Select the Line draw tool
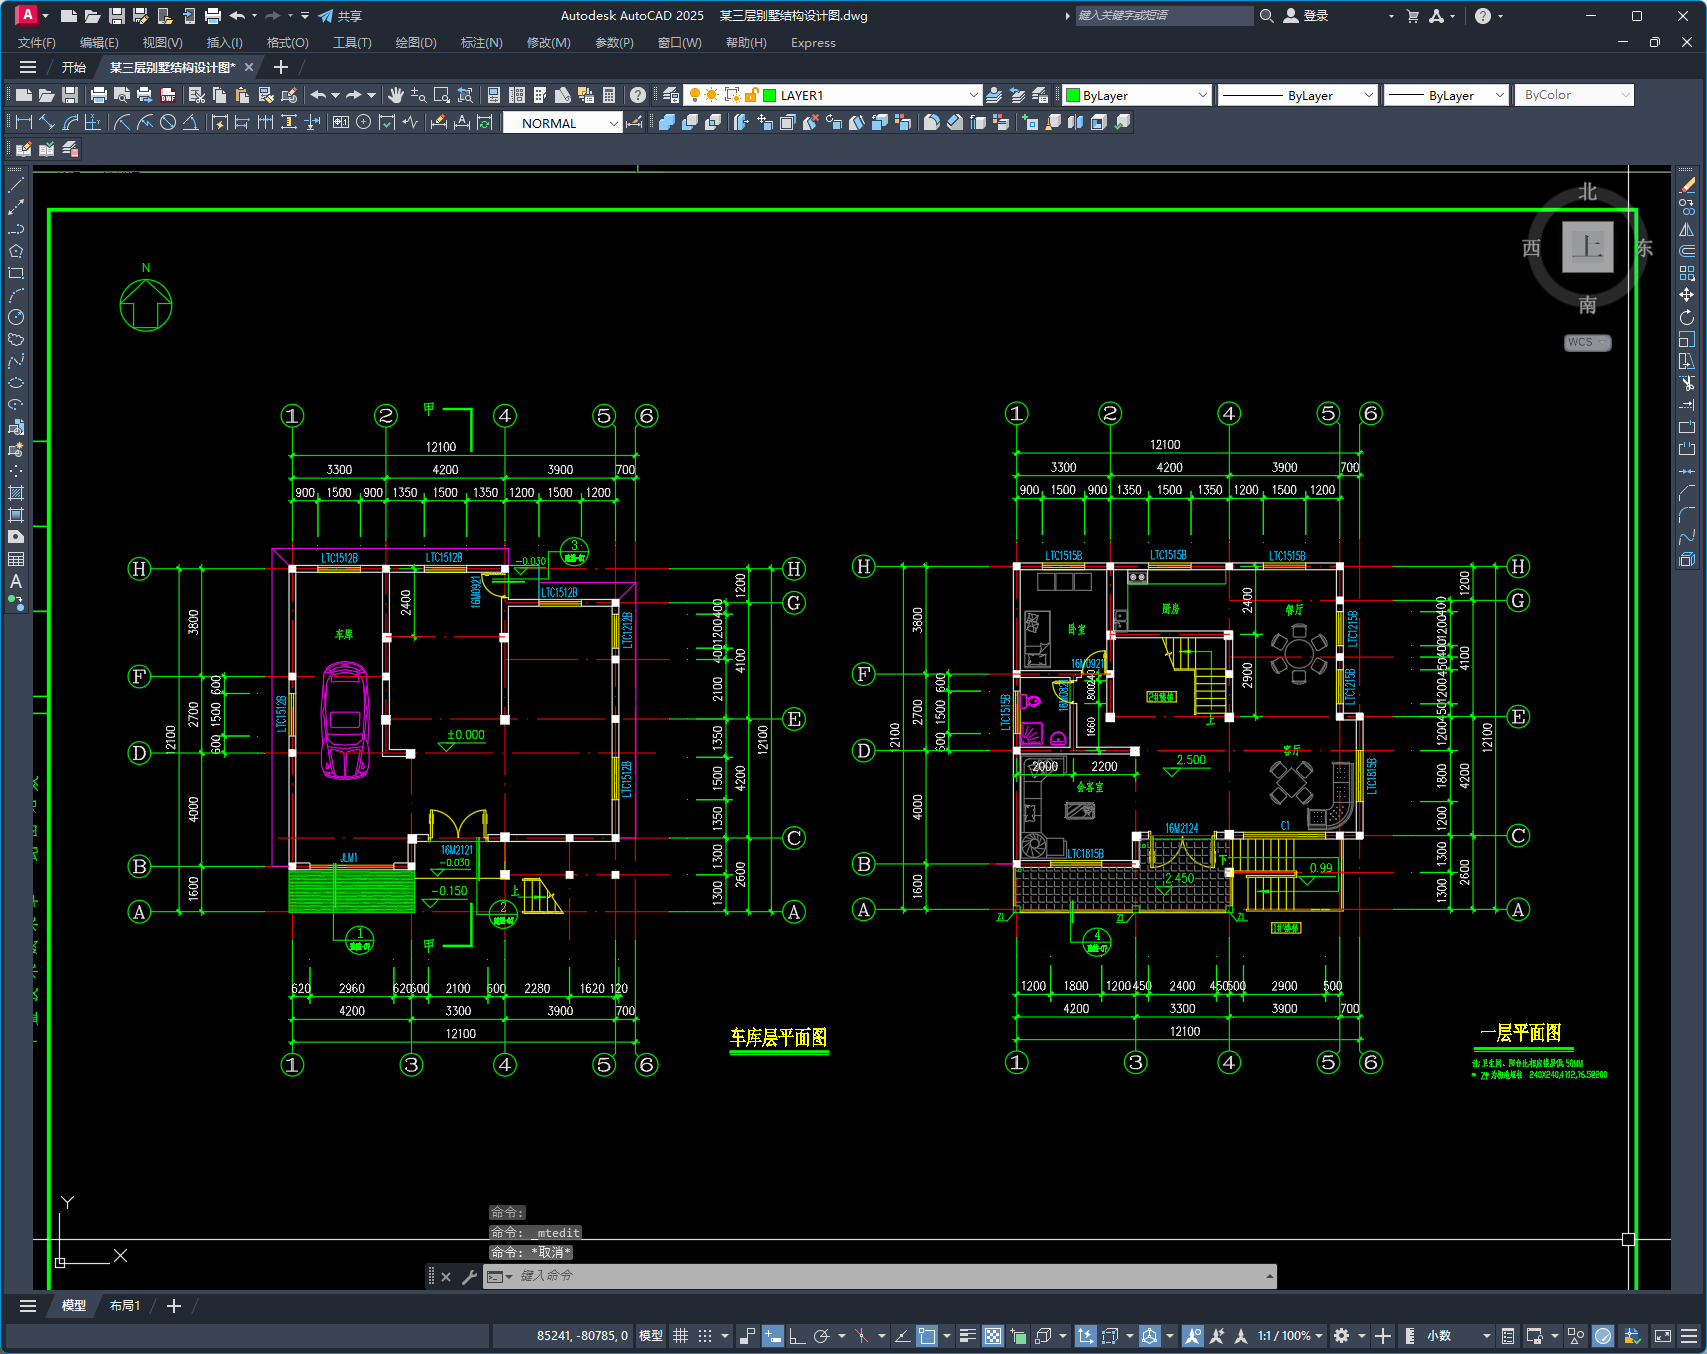Image resolution: width=1707 pixels, height=1354 pixels. click(x=16, y=186)
